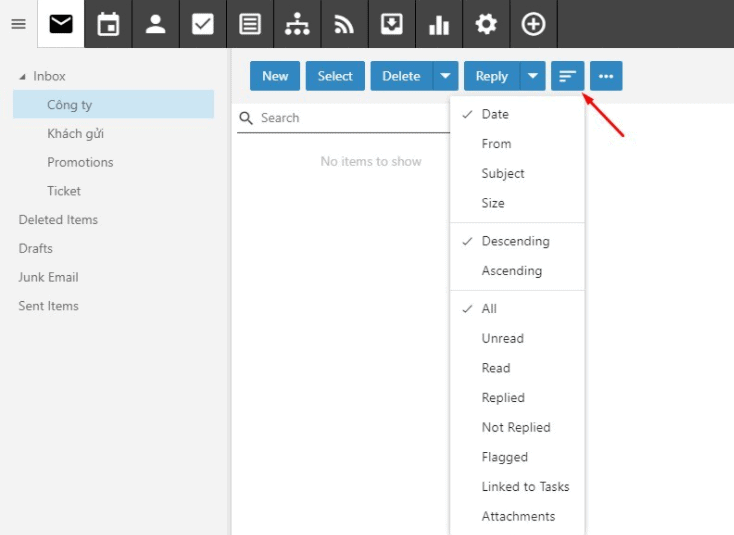The height and width of the screenshot is (535, 734).
Task: Open the hamburger menu
Action: [x=18, y=24]
